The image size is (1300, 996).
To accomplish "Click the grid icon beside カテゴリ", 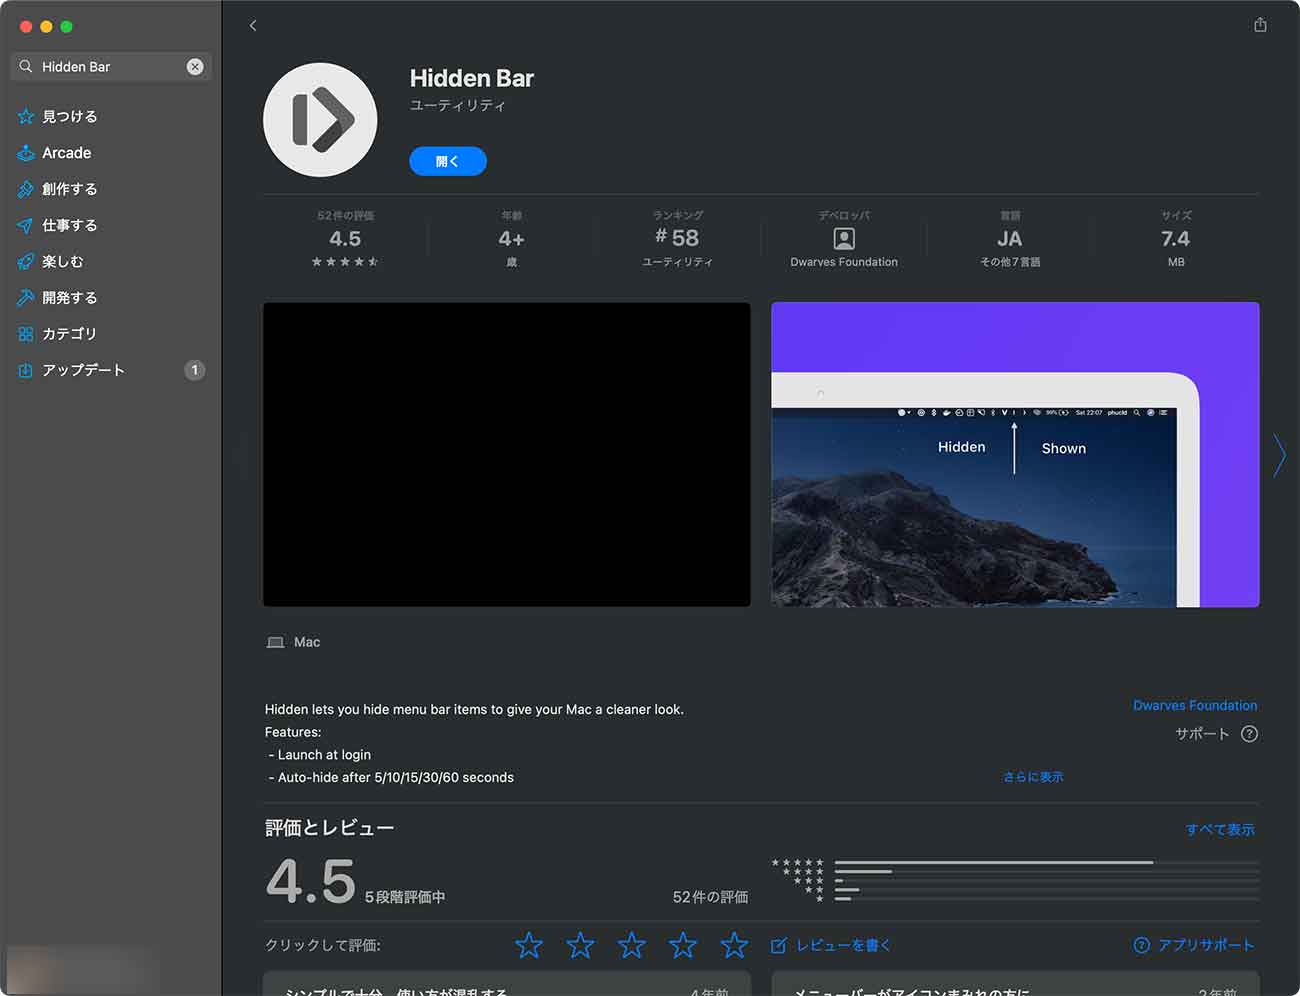I will [26, 333].
